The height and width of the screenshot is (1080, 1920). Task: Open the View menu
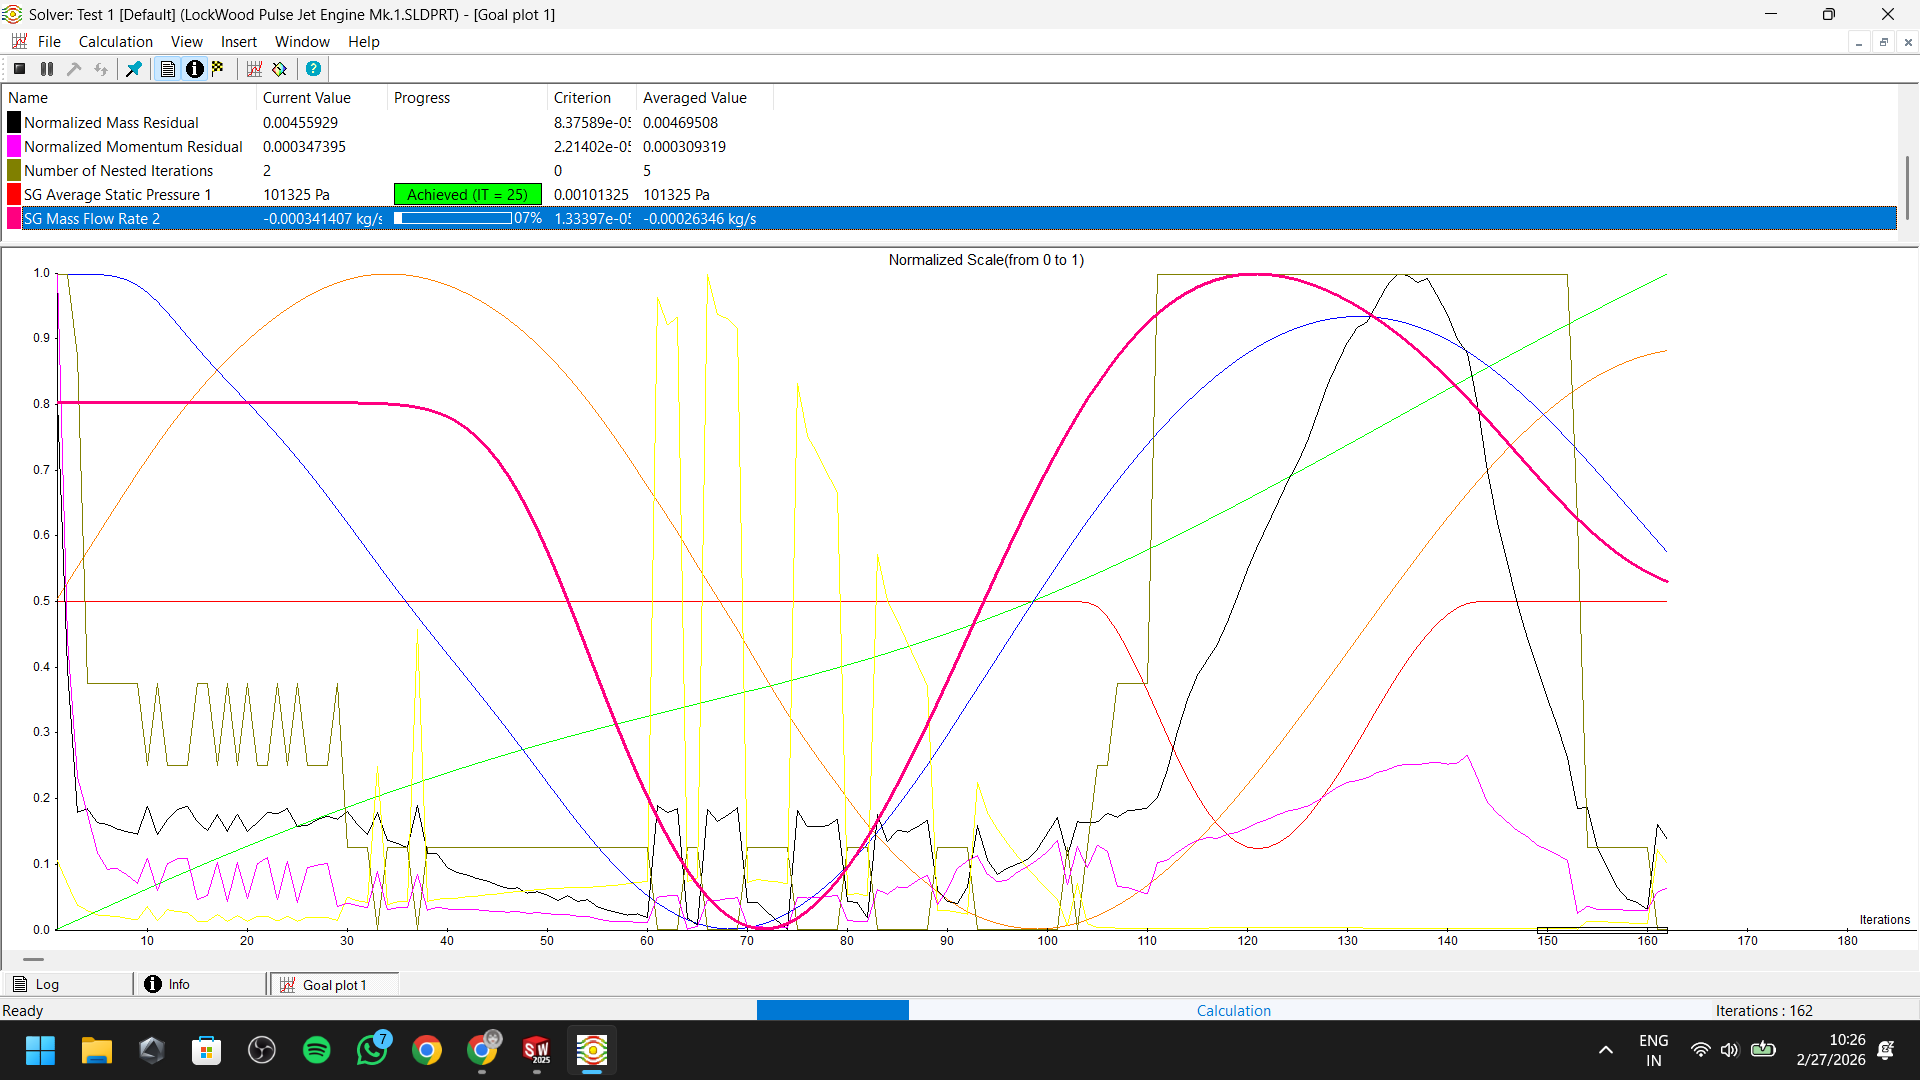[x=187, y=42]
